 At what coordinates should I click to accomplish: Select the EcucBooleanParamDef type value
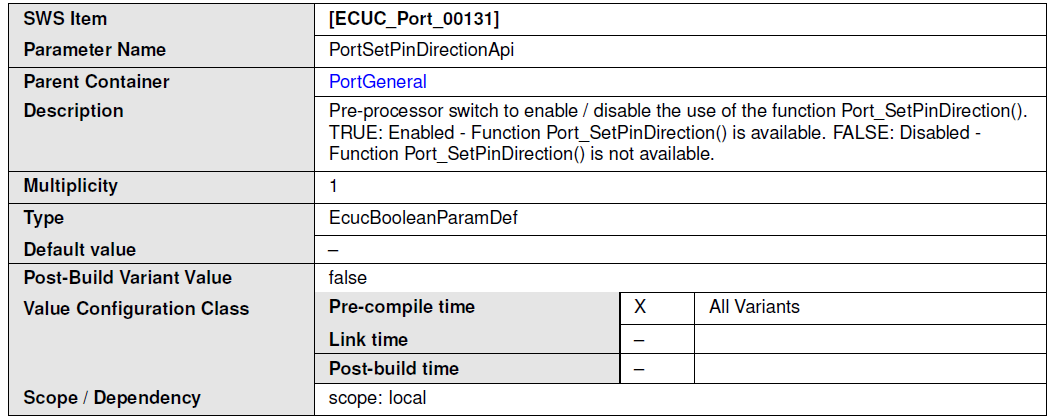(423, 218)
